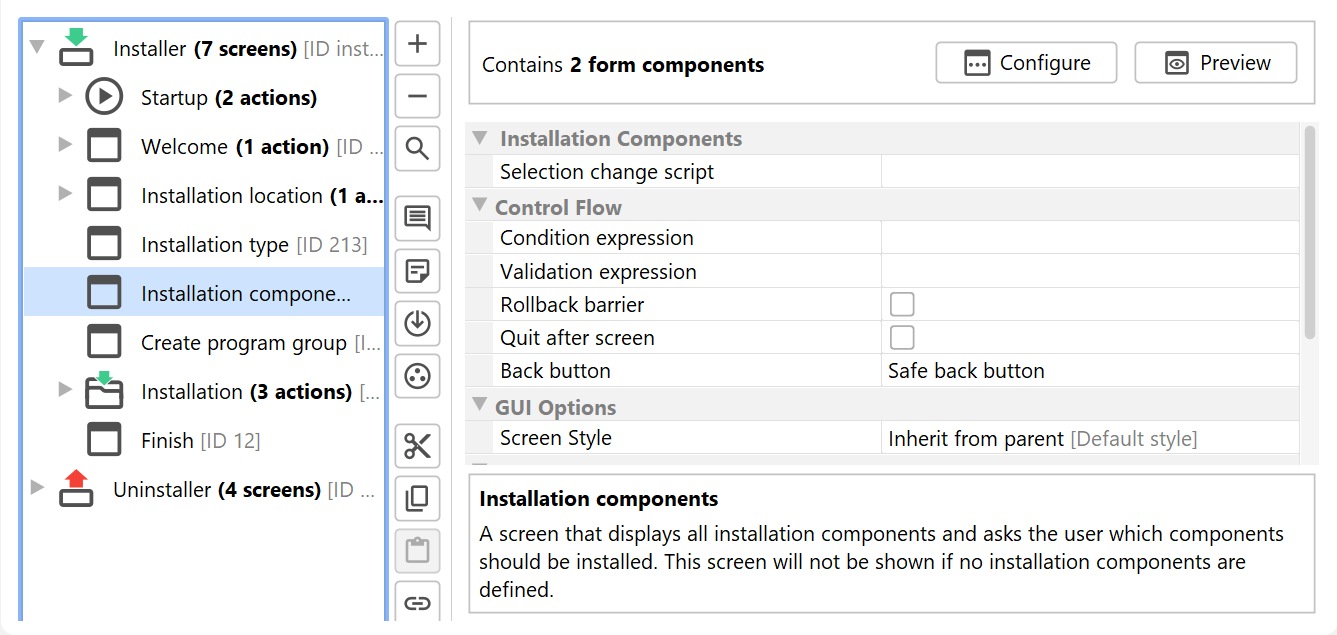
Task: Click the comment bubble toolbar icon
Action: pos(418,218)
